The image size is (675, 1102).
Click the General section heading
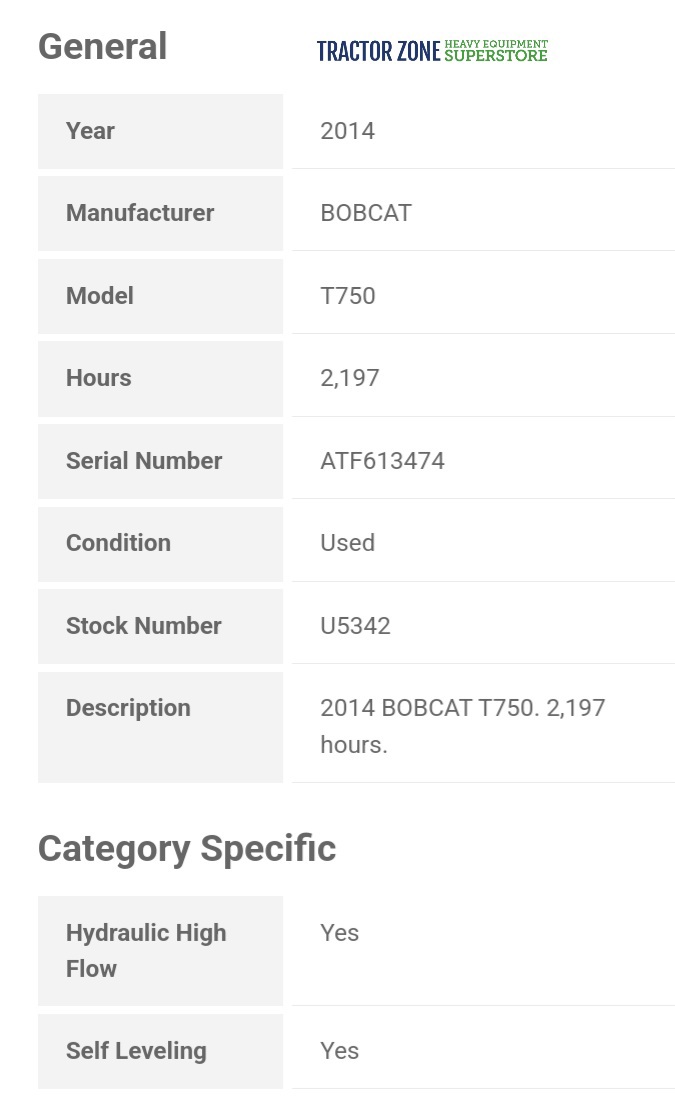click(102, 47)
